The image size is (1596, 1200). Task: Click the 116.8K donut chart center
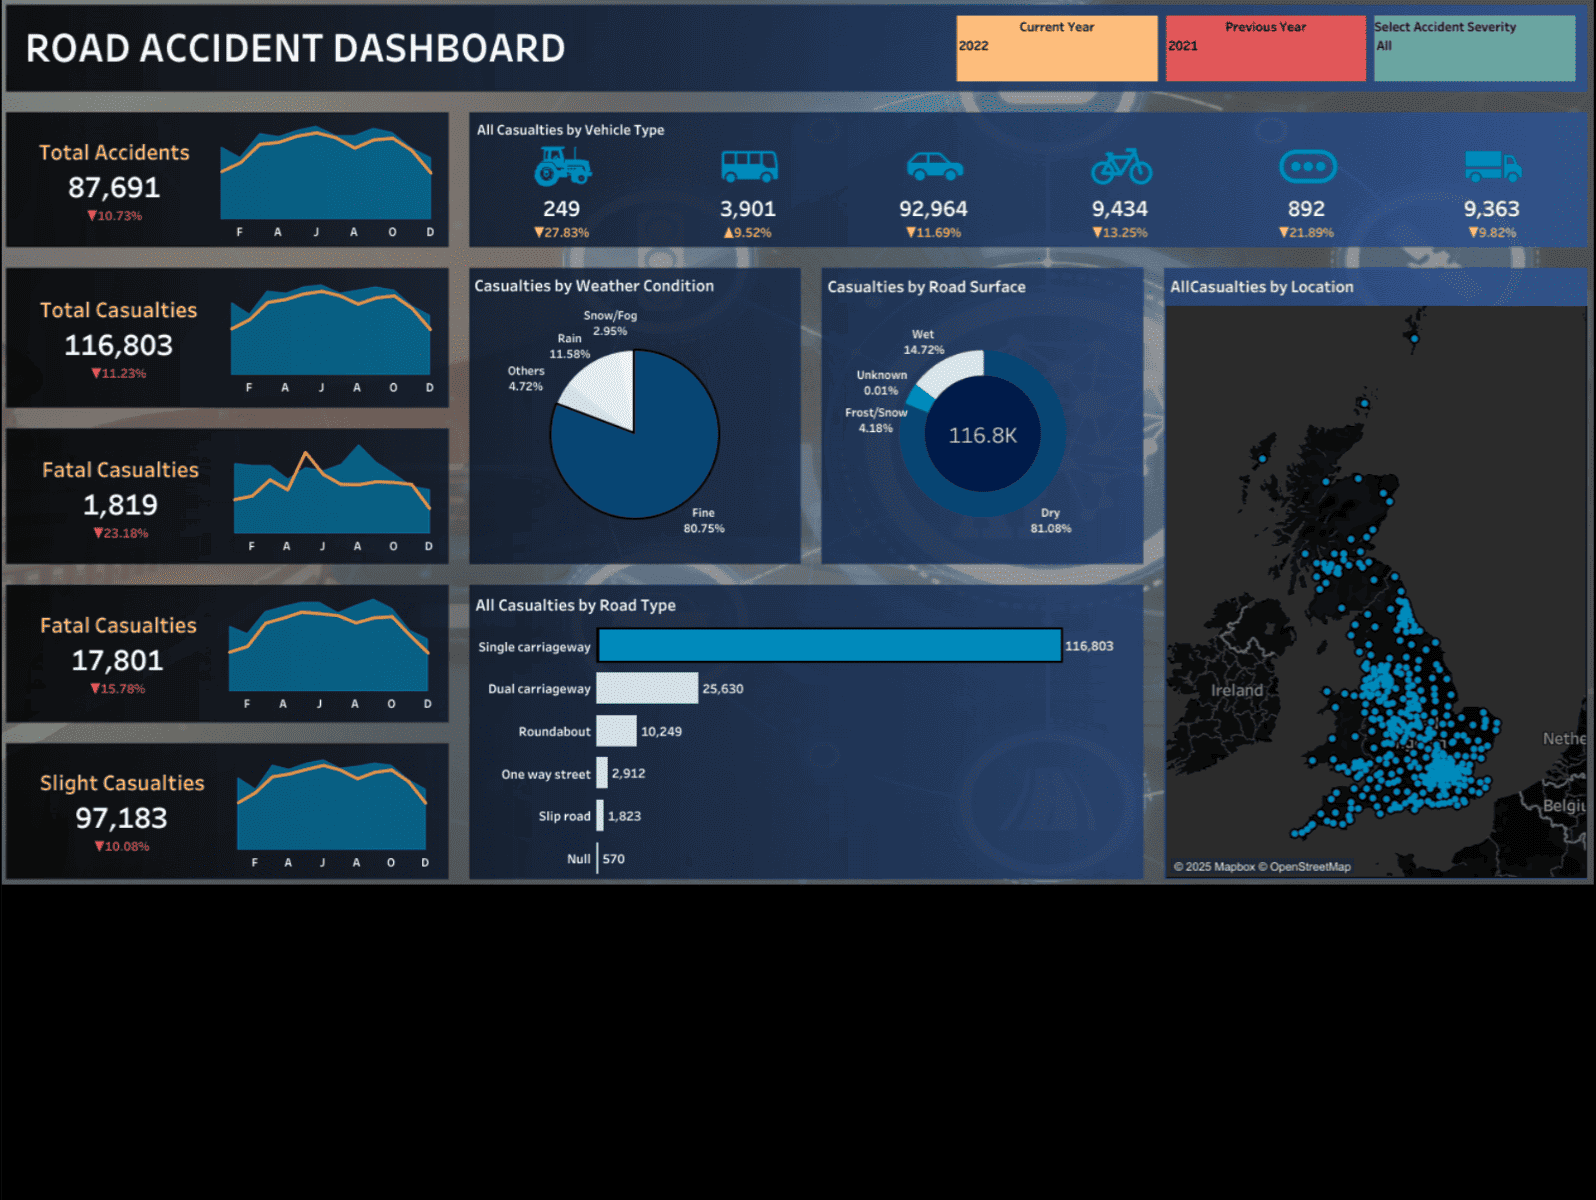coord(982,435)
